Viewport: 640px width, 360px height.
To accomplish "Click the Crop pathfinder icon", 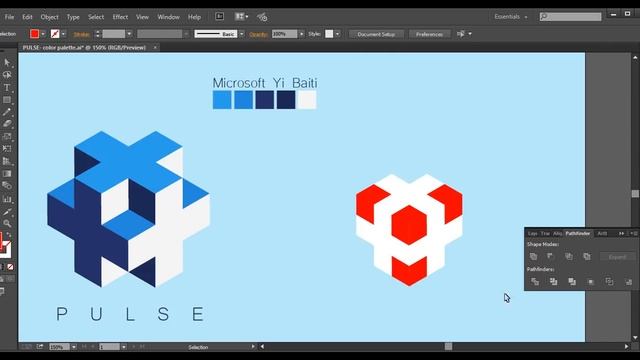I will click(x=591, y=282).
